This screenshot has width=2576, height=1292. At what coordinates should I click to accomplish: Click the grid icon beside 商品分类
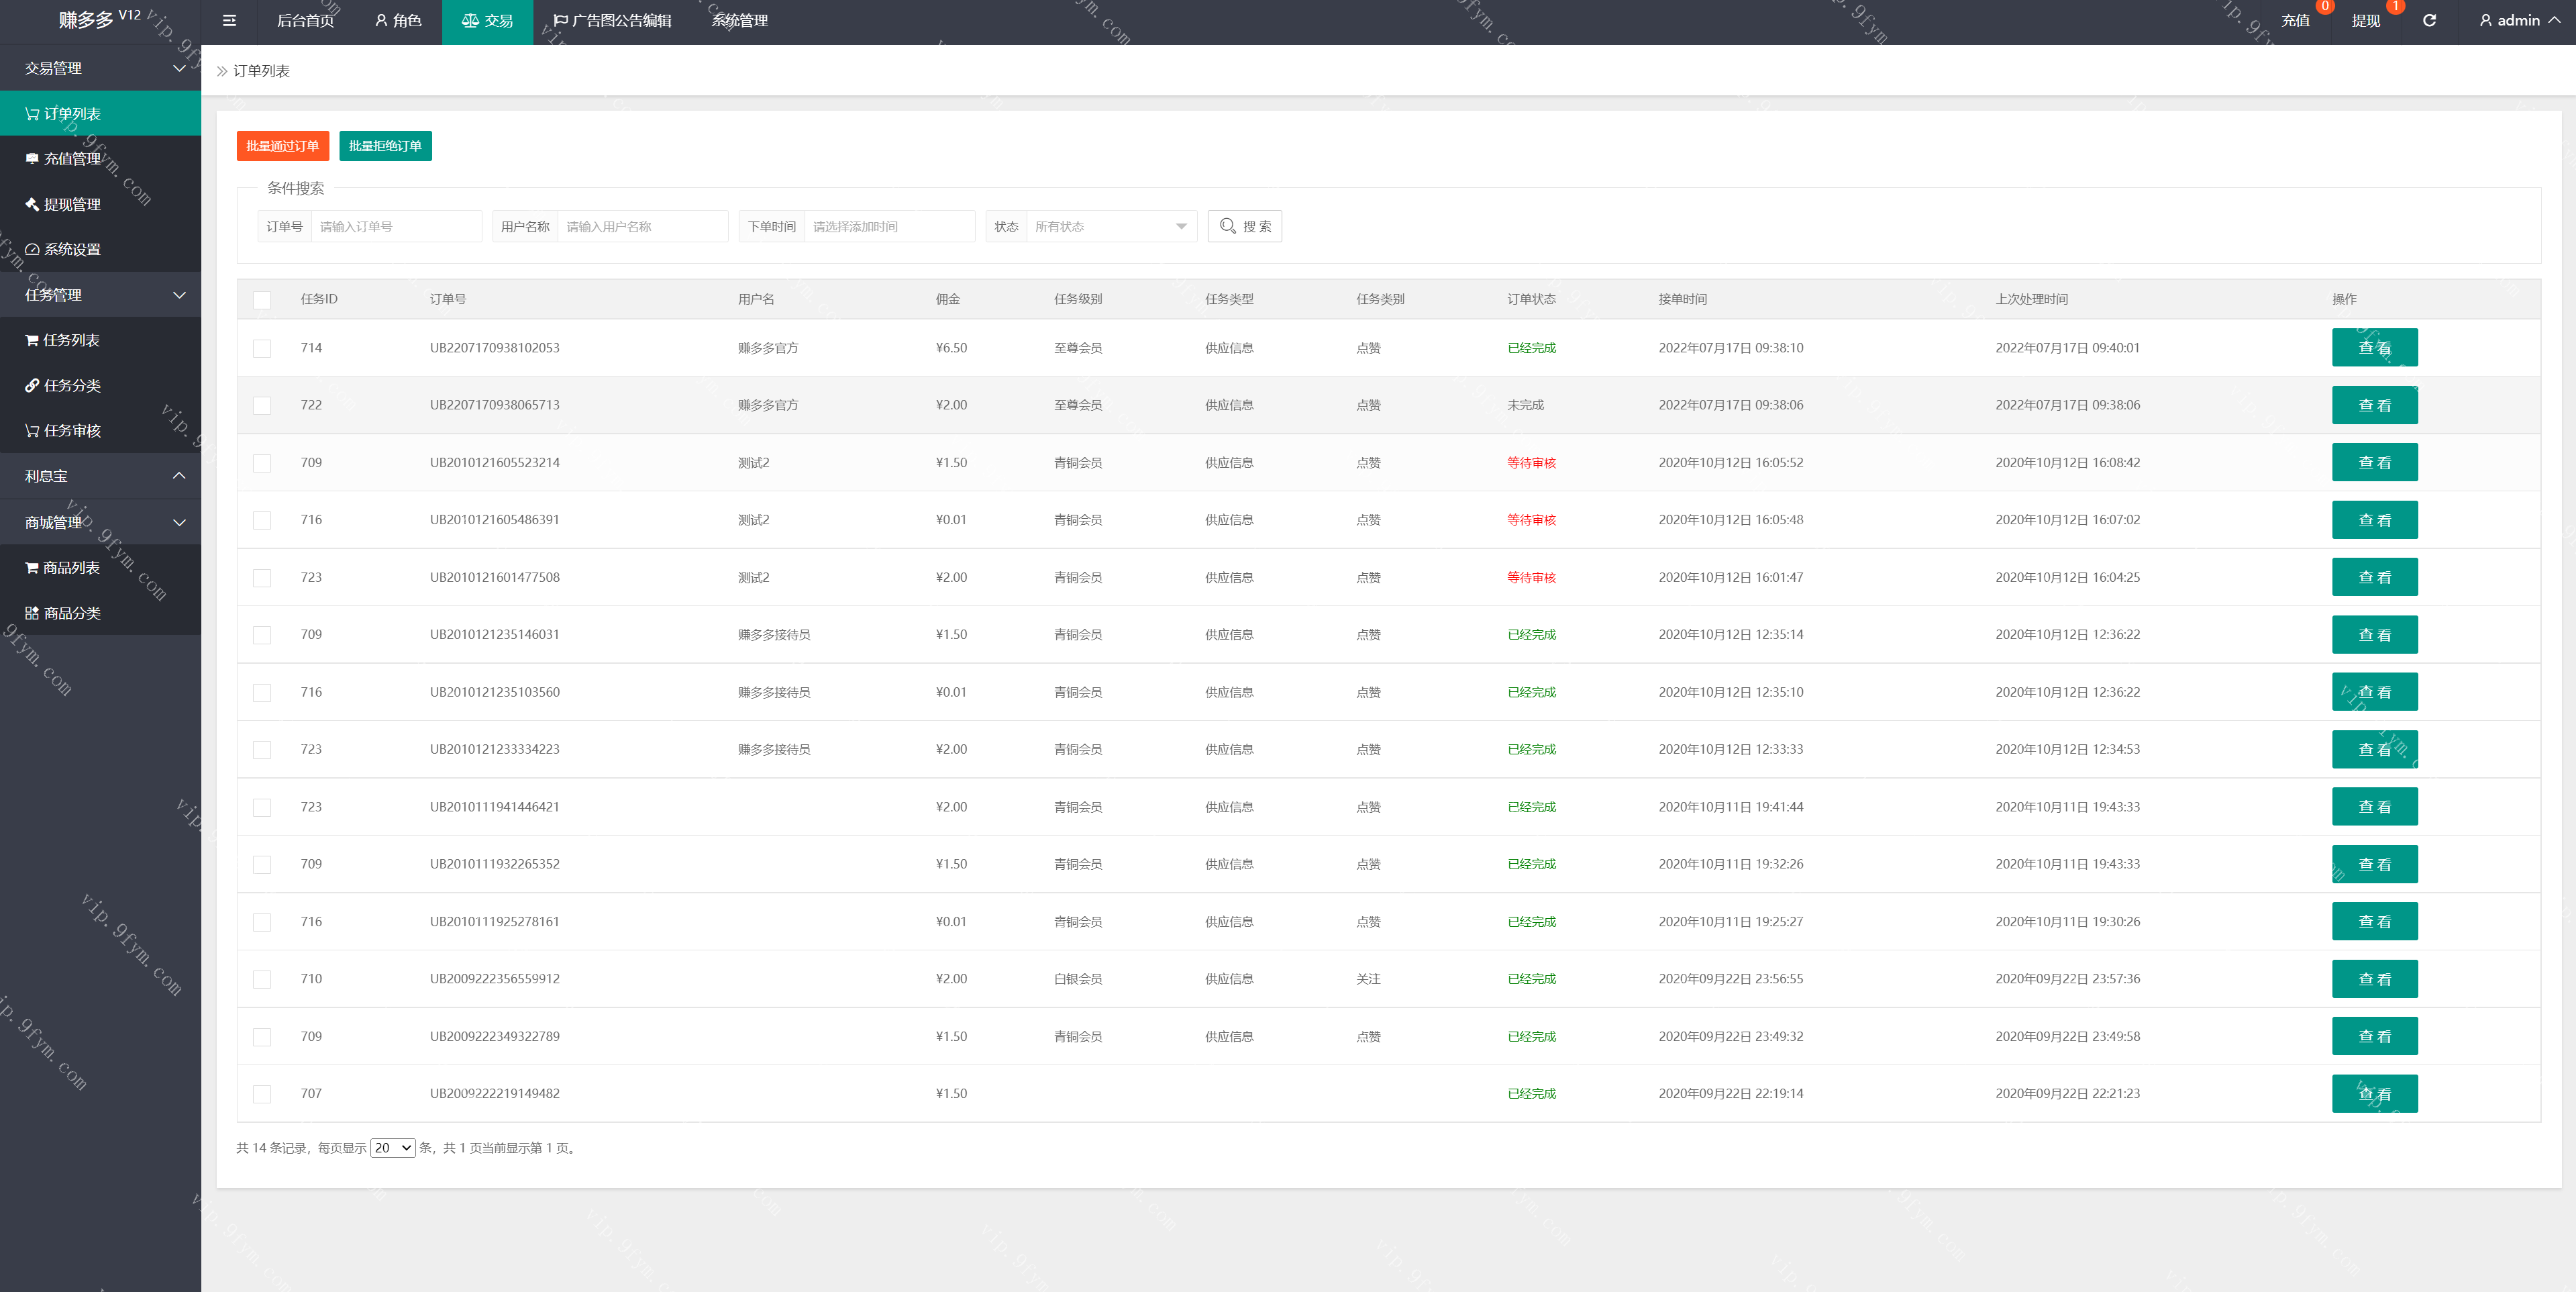coord(32,613)
